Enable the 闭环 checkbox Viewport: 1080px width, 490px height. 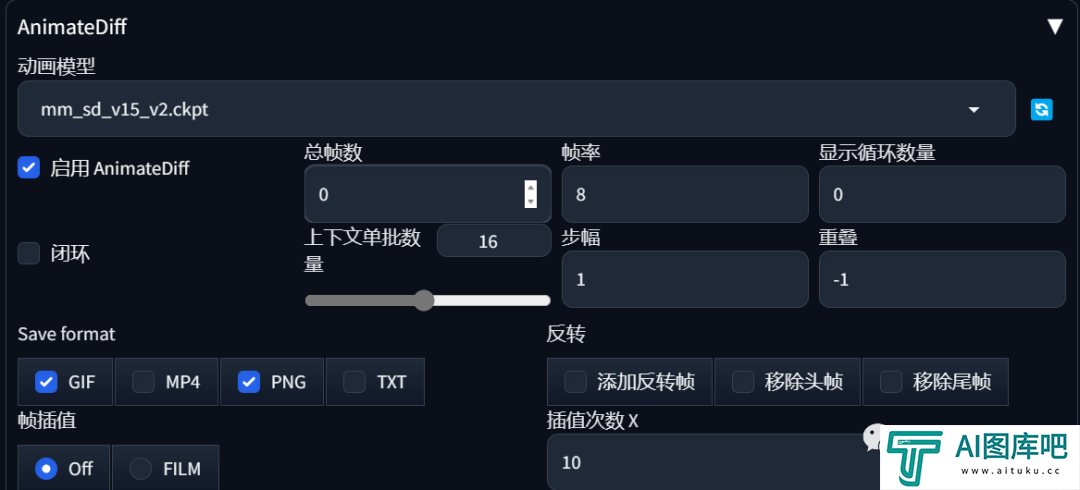point(29,253)
